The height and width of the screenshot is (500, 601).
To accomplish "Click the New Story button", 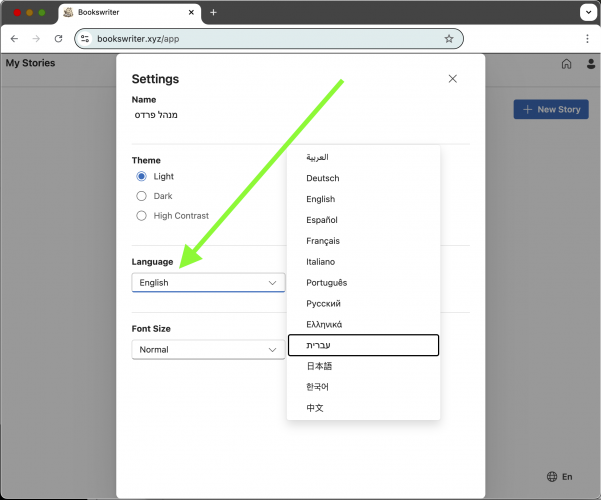I will pos(551,109).
